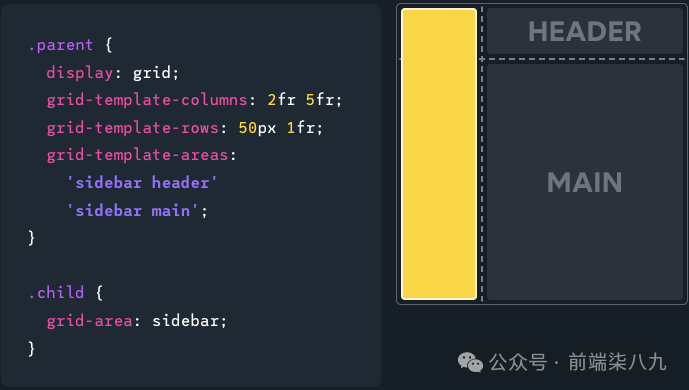
Task: Select the HEADER grid cell
Action: coord(585,31)
